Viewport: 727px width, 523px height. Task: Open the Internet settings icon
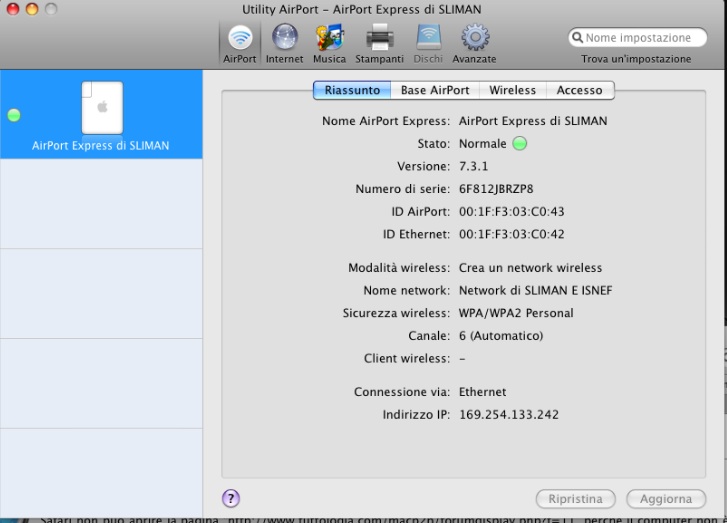pyautogui.click(x=284, y=45)
